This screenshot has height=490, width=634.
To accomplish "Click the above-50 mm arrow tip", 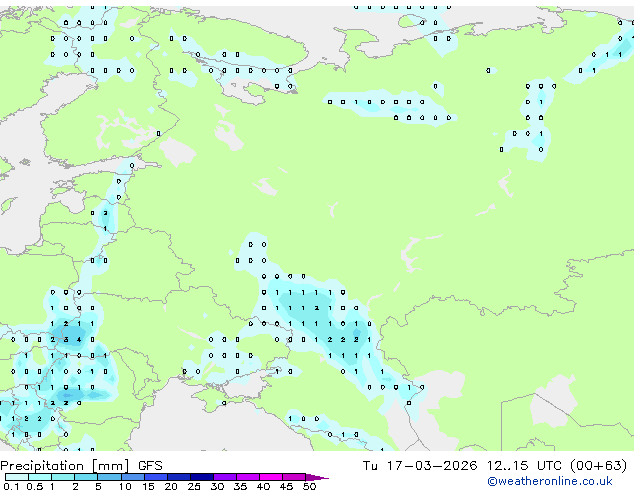I will click(317, 477).
